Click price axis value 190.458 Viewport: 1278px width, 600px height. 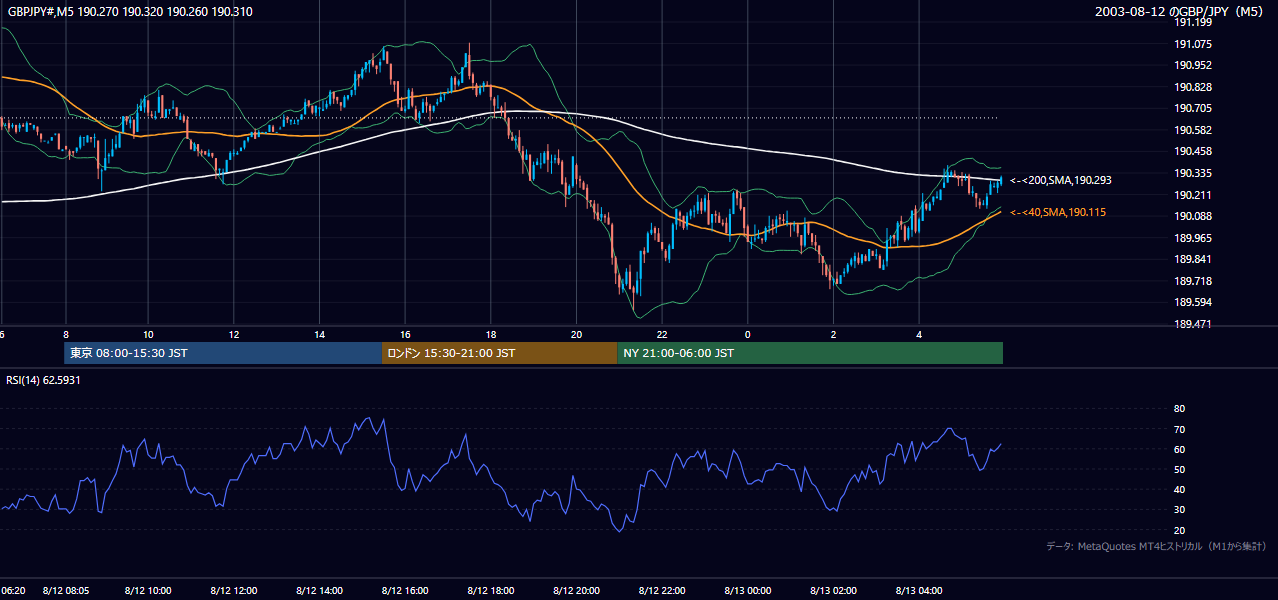(1193, 151)
